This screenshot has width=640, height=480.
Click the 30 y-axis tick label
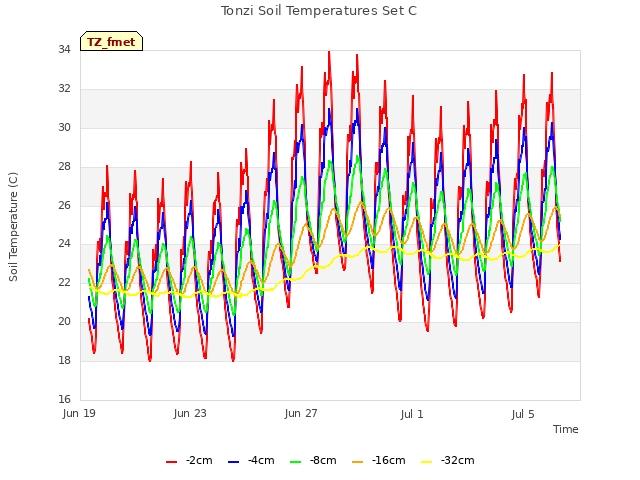(x=64, y=128)
